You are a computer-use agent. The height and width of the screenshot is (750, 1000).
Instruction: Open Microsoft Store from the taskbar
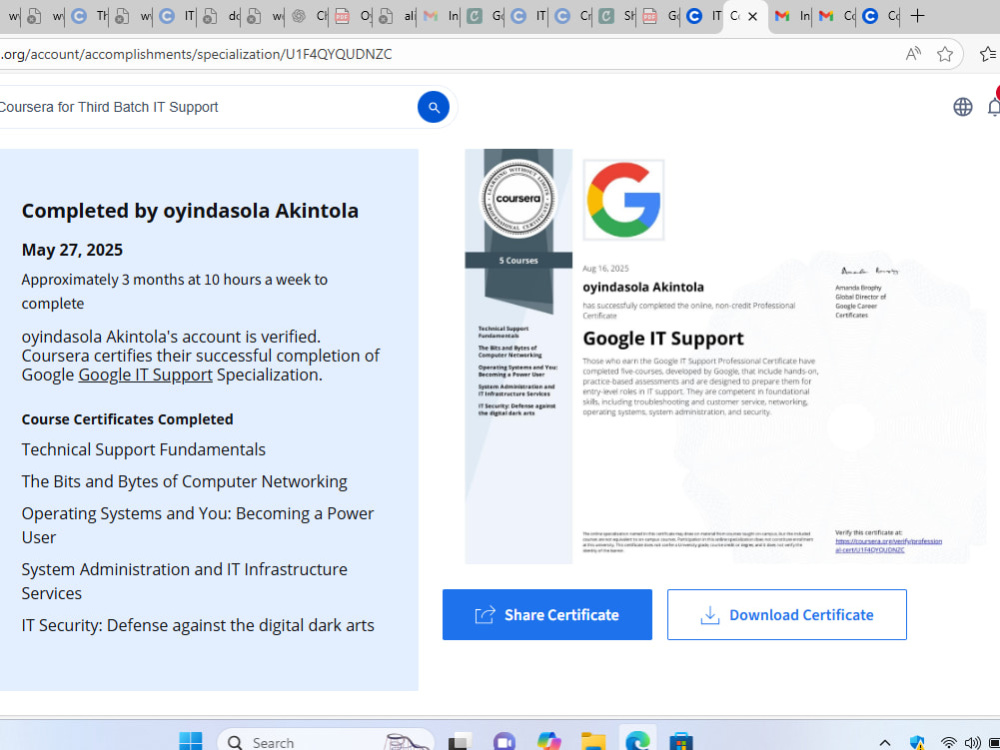[681, 742]
